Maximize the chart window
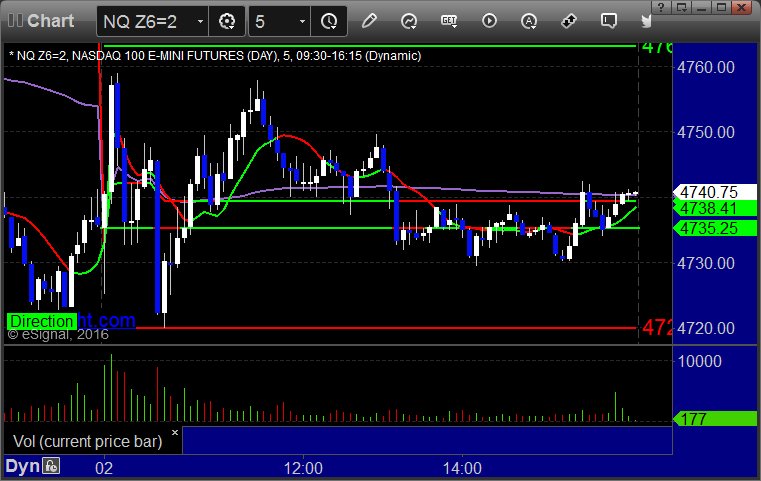This screenshot has height=481, width=761. point(721,7)
